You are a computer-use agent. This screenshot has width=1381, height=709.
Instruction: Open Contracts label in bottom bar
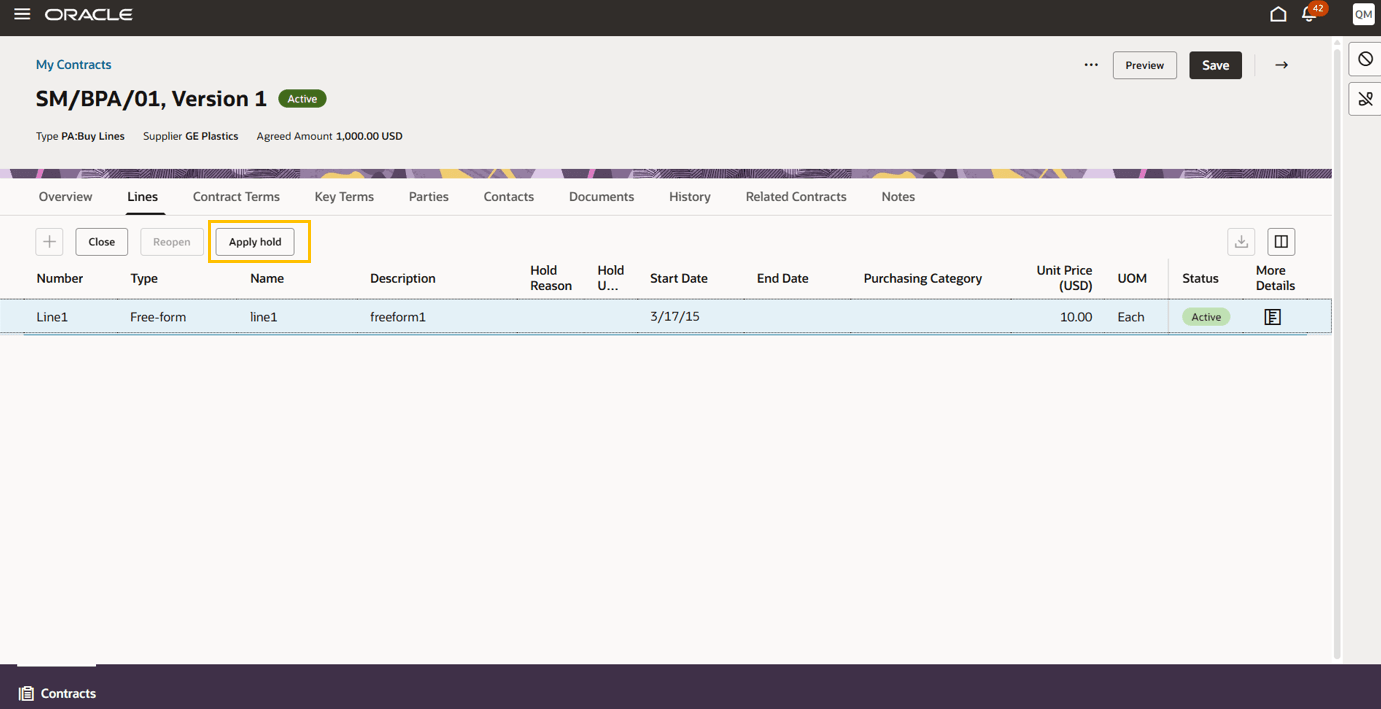pyautogui.click(x=68, y=693)
